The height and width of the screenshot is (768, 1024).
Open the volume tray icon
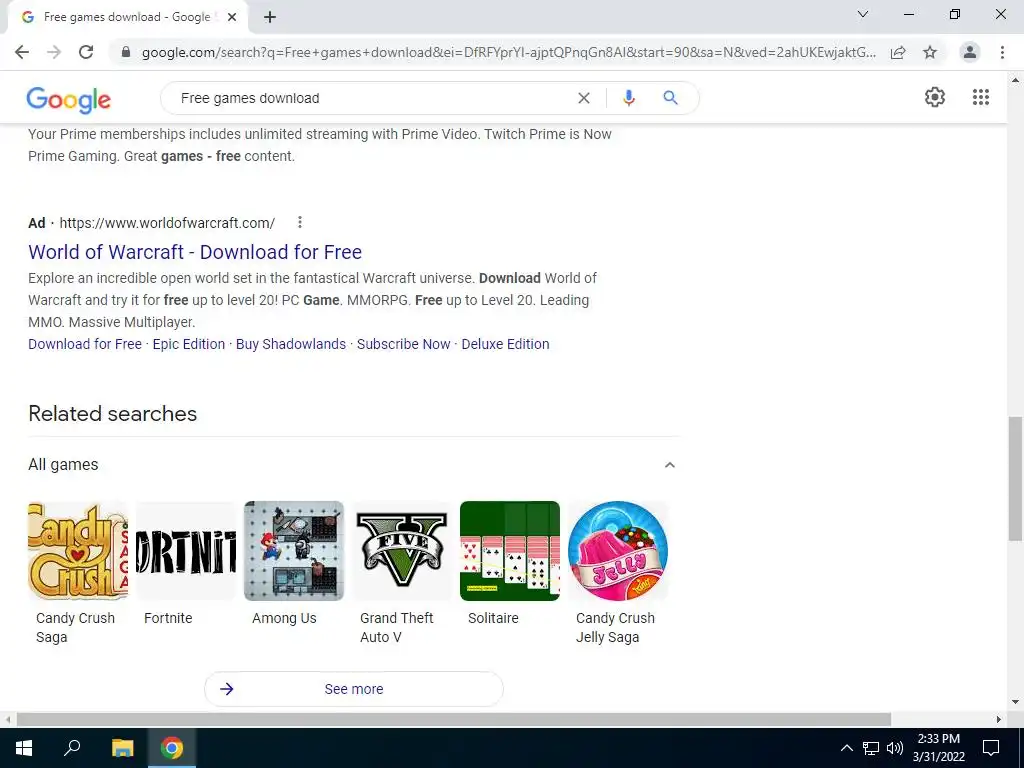point(895,748)
